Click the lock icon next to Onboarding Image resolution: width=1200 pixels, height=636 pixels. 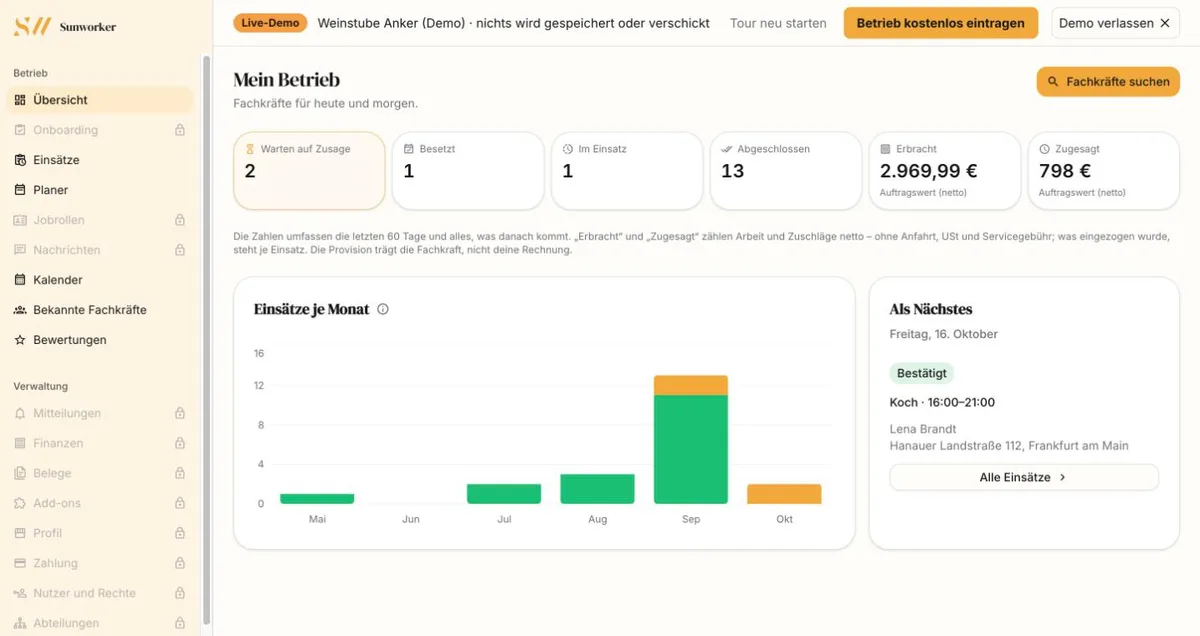[x=180, y=130]
